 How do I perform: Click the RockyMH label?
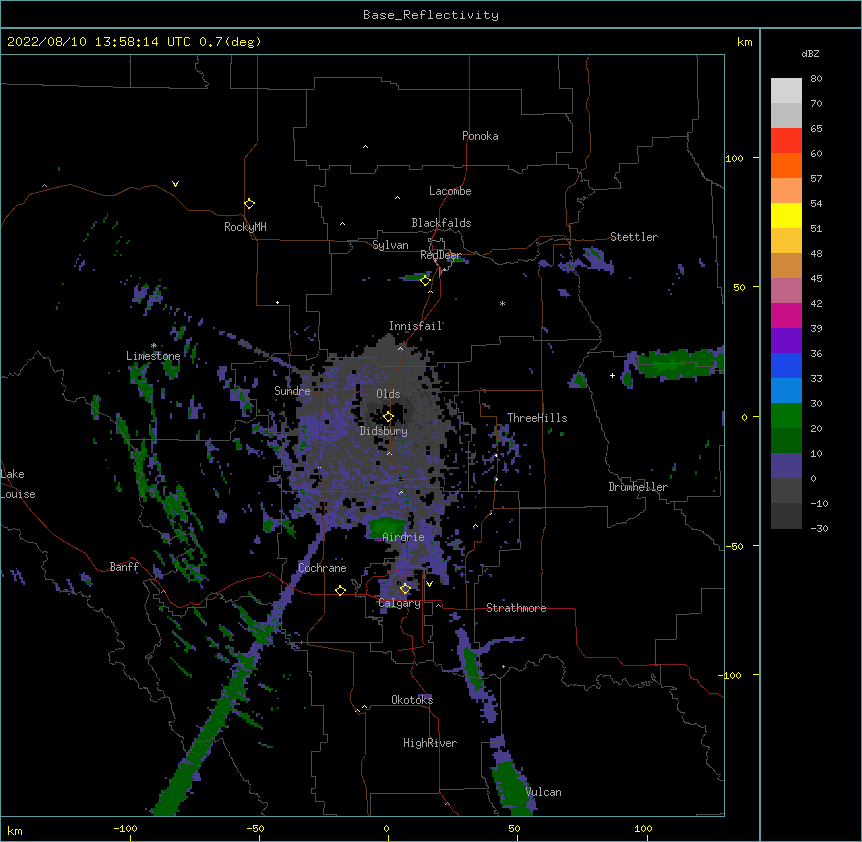(245, 227)
